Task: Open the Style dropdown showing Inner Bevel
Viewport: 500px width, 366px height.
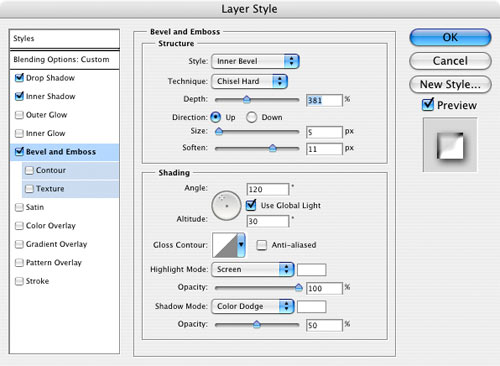Action: click(x=255, y=61)
